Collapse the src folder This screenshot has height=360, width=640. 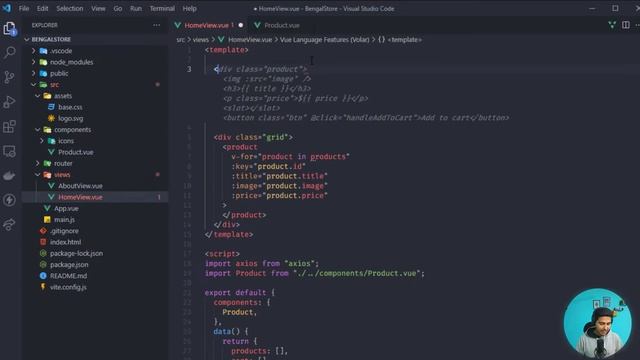[x=54, y=84]
